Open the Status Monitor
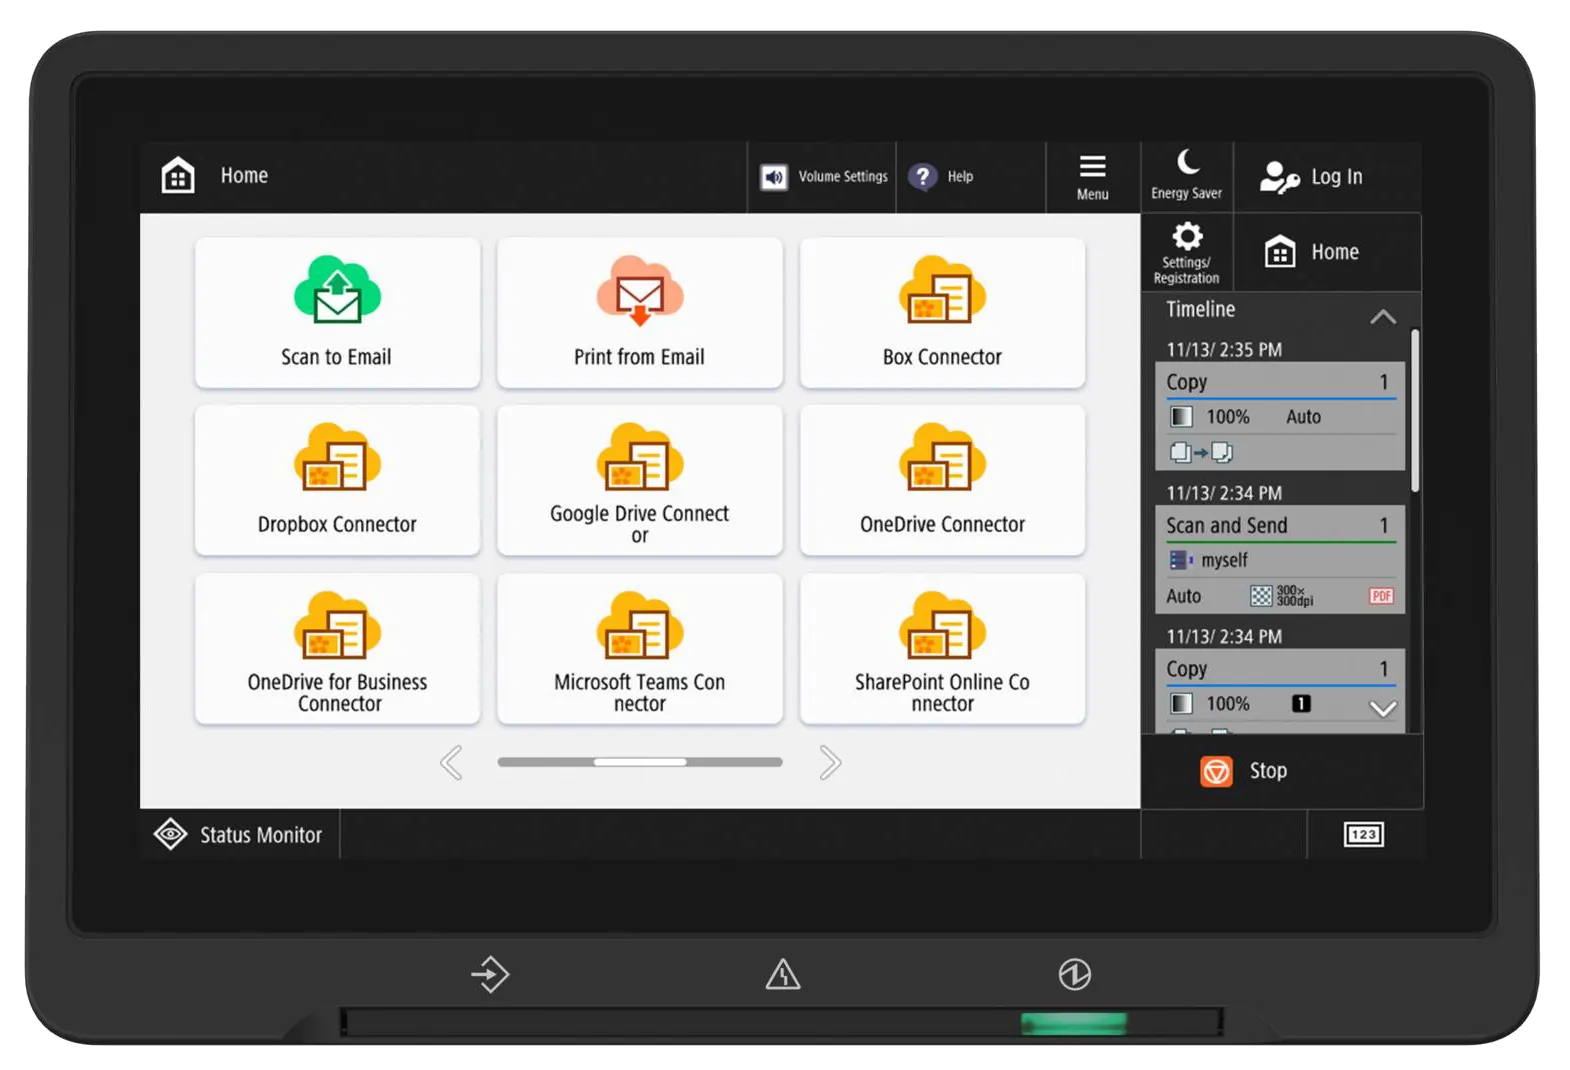Viewport: 1570px width, 1070px height. (x=239, y=834)
